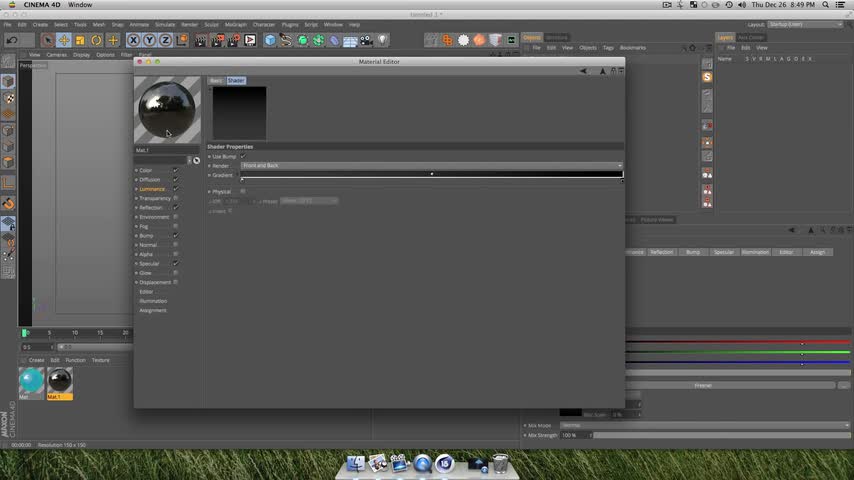Click the orange S icon in side strip

pos(707,77)
